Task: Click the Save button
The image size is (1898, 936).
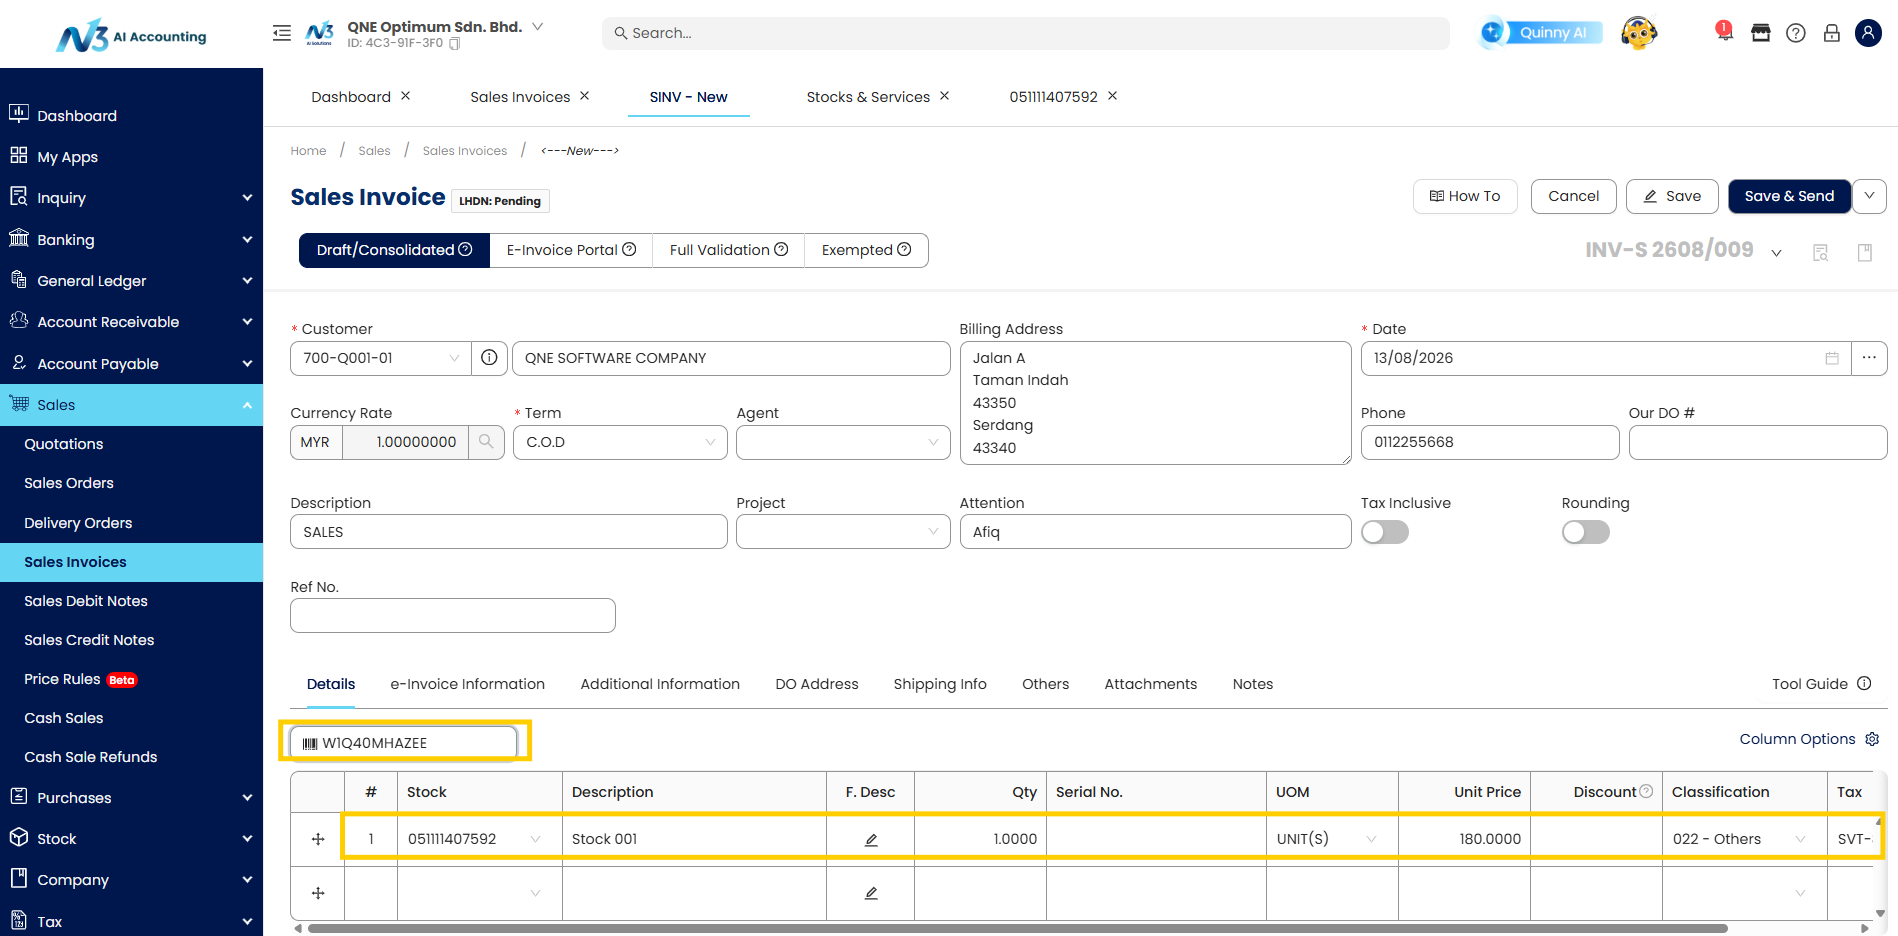Action: [1672, 196]
